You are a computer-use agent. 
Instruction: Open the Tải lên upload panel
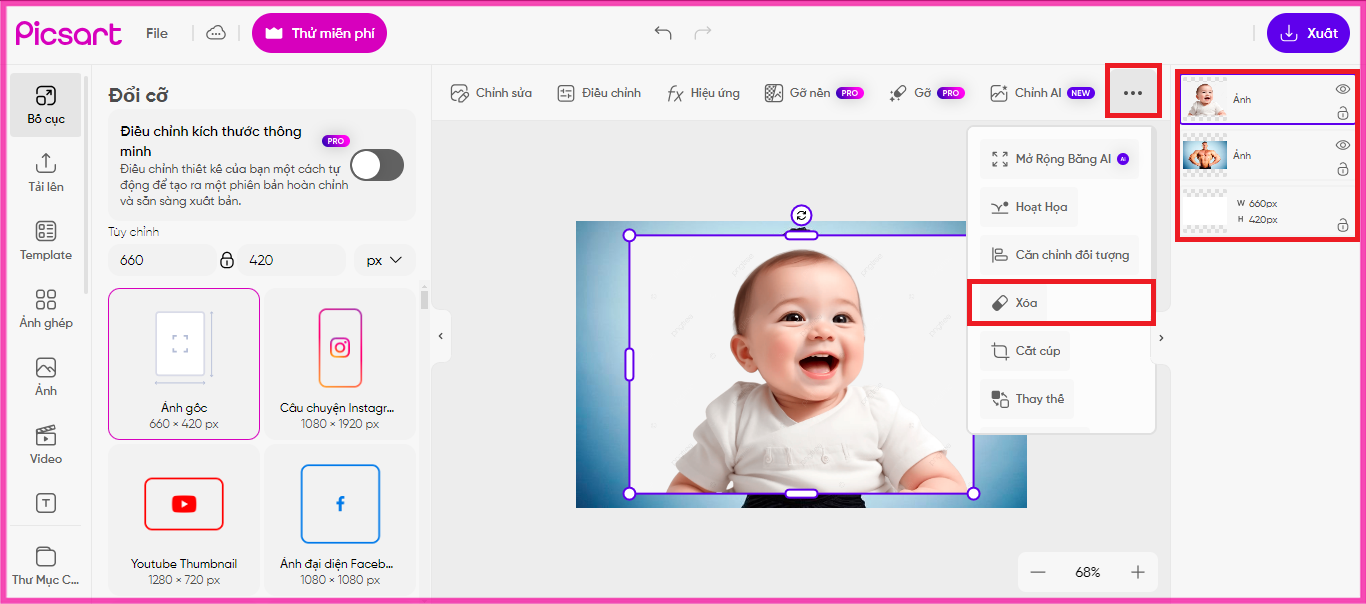tap(46, 173)
